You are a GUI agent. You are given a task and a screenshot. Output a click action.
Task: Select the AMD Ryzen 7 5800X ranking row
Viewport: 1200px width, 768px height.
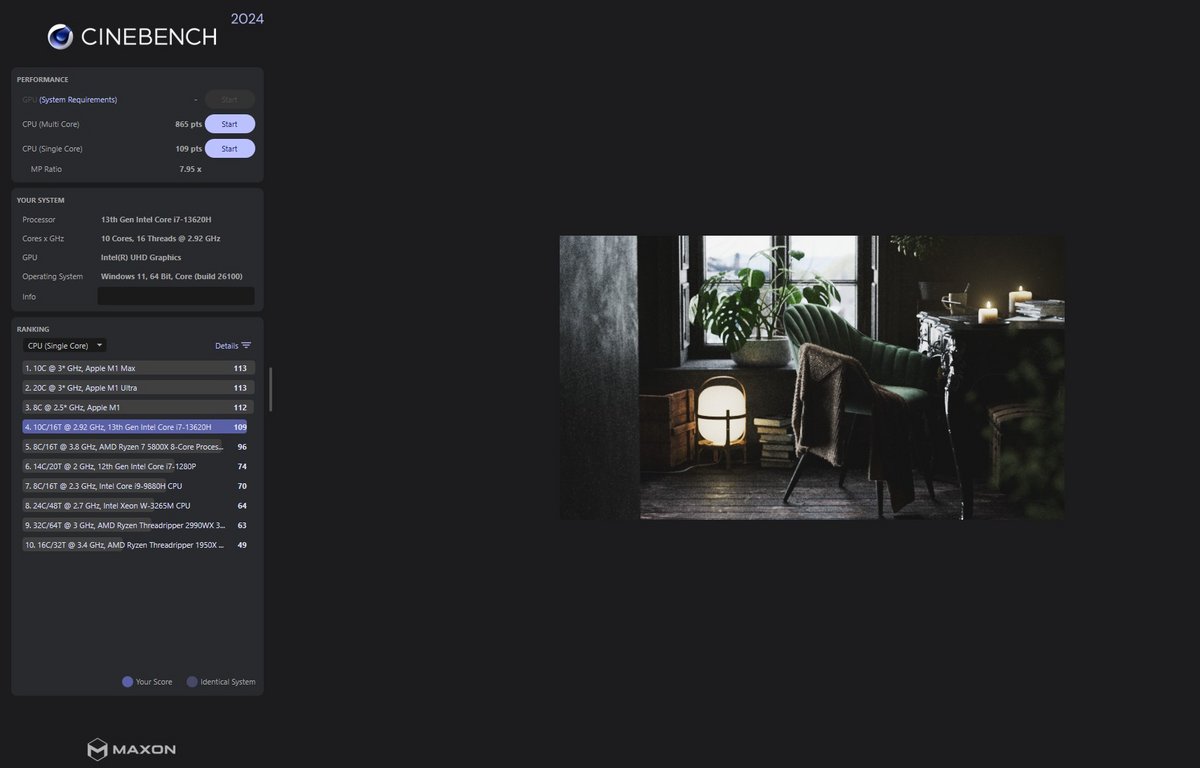tap(136, 447)
